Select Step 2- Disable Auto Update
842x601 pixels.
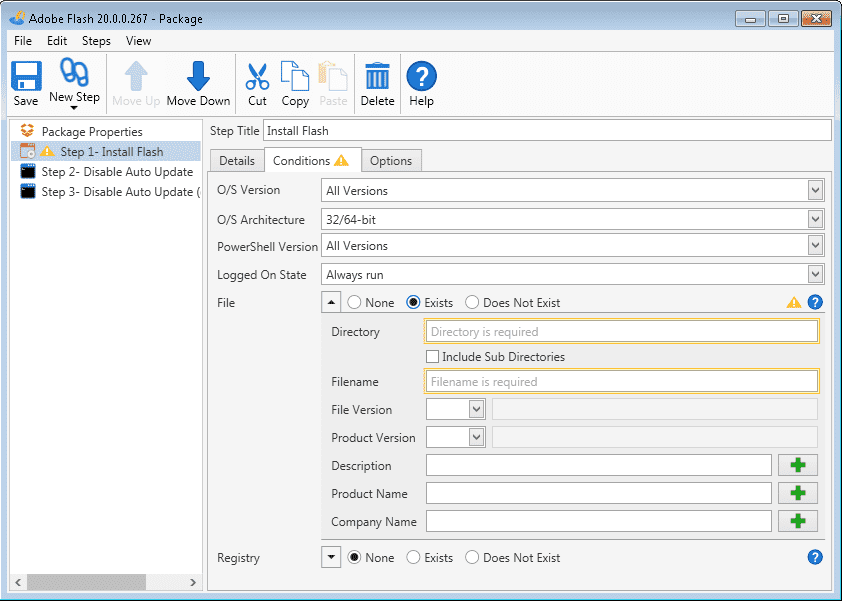click(117, 171)
